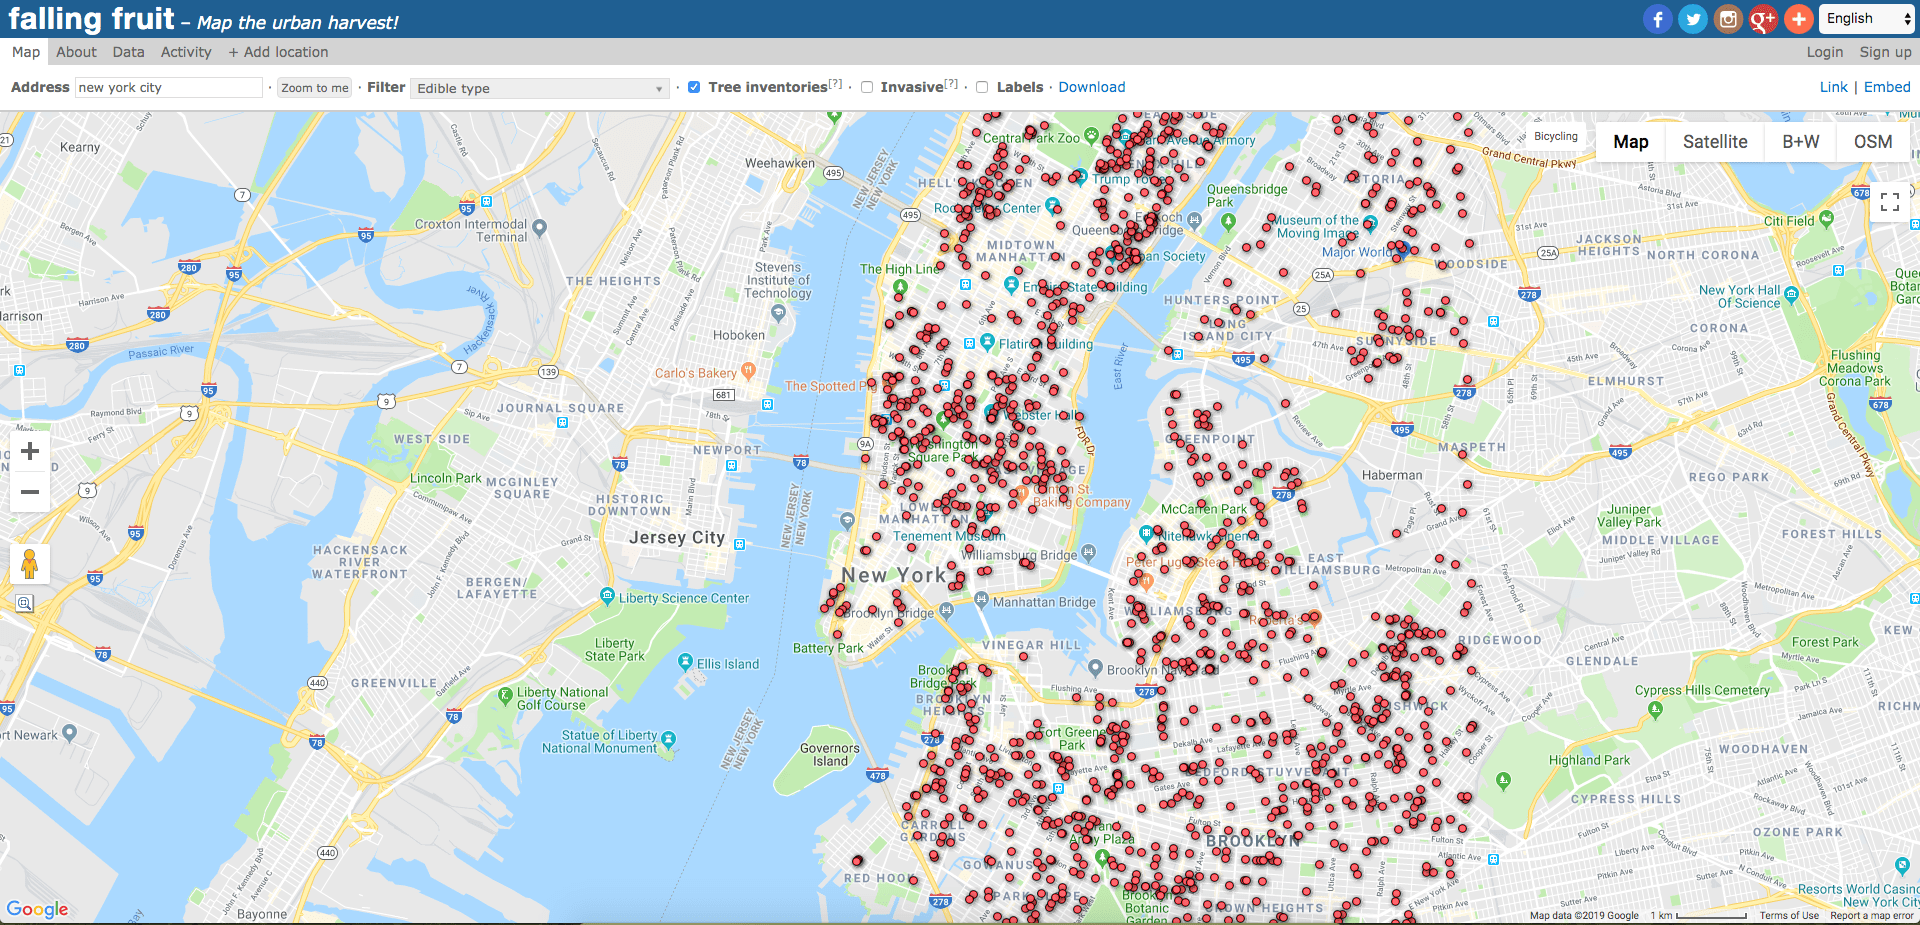This screenshot has height=925, width=1920.
Task: Open the Facebook share icon
Action: (1657, 19)
